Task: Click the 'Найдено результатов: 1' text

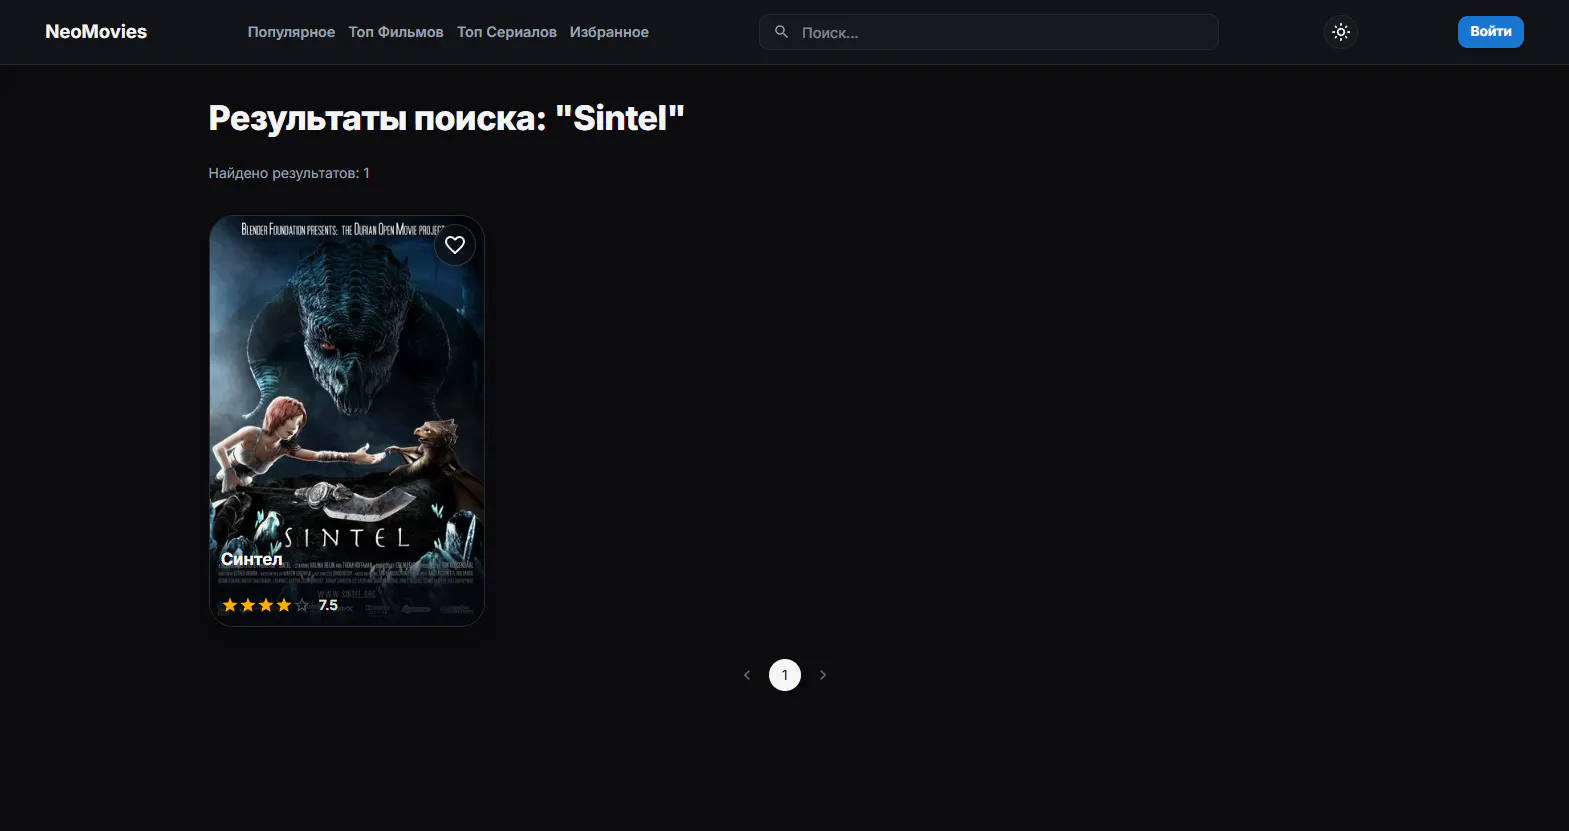Action: pyautogui.click(x=289, y=173)
